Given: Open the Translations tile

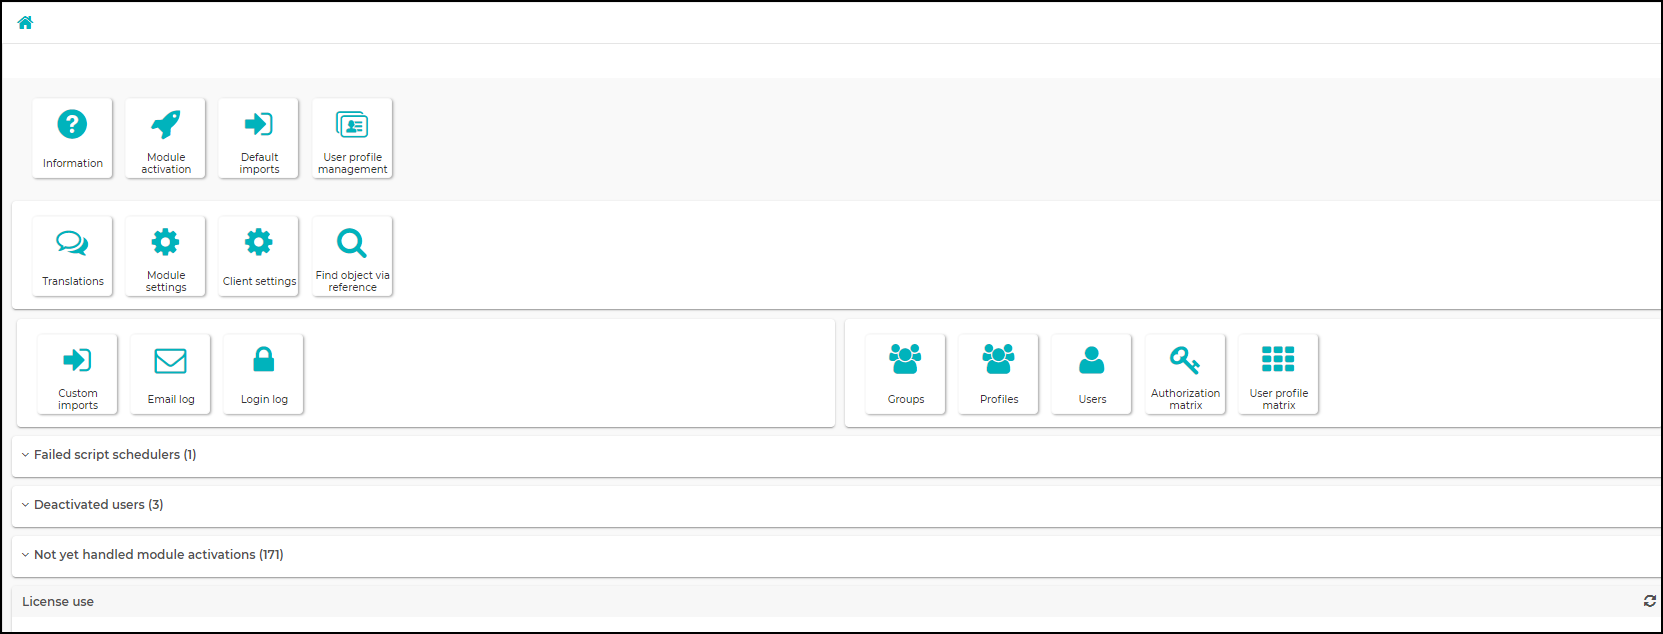Looking at the screenshot, I should pos(72,256).
